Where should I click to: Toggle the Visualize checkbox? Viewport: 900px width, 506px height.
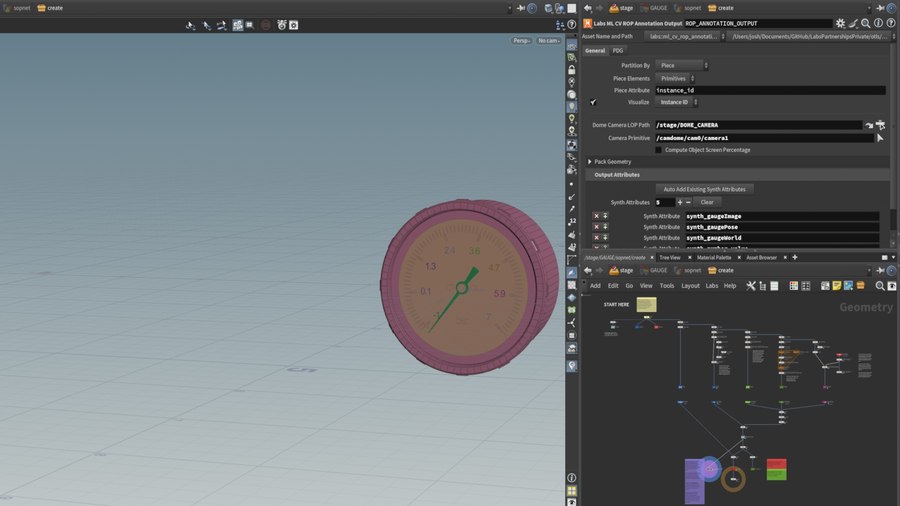tap(593, 102)
